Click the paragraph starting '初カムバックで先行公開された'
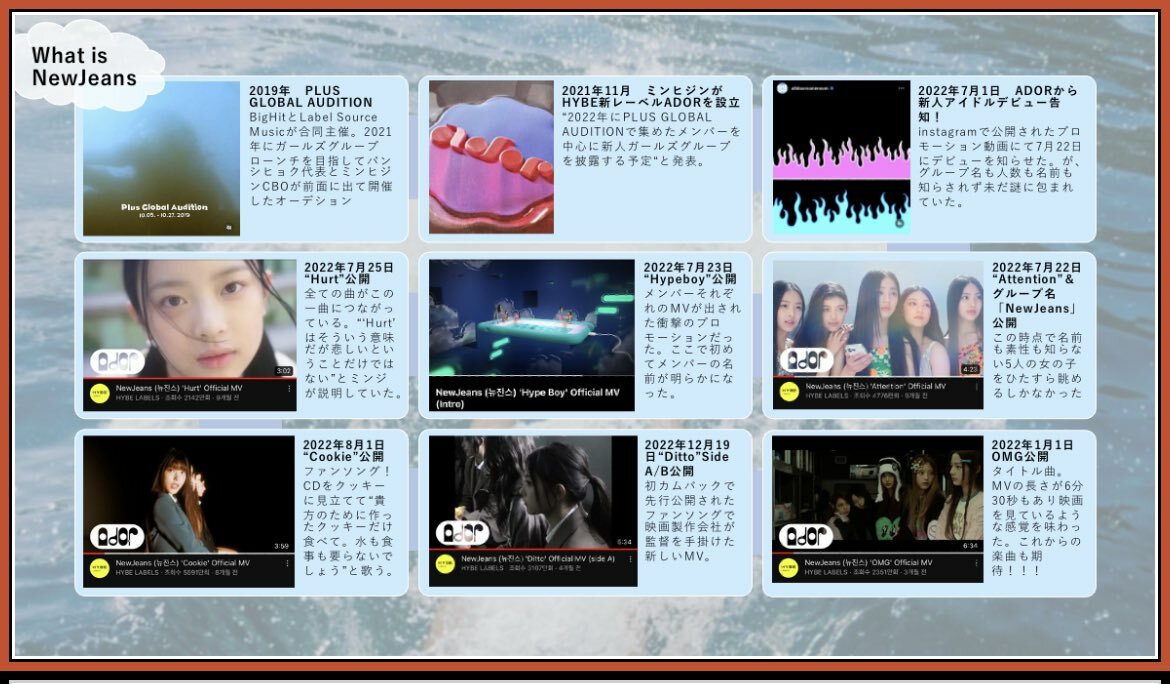Screen dimensions: 1170x684 (x=689, y=521)
